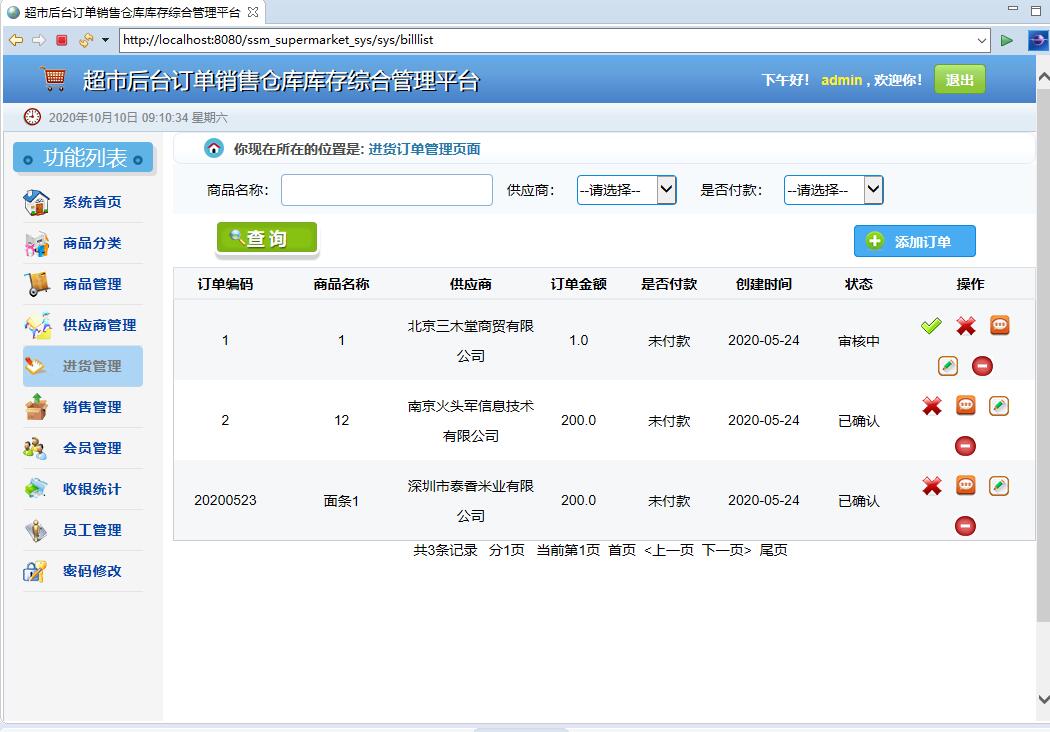Delete order 20200523 using the red X icon
The height and width of the screenshot is (732, 1050).
(x=931, y=486)
